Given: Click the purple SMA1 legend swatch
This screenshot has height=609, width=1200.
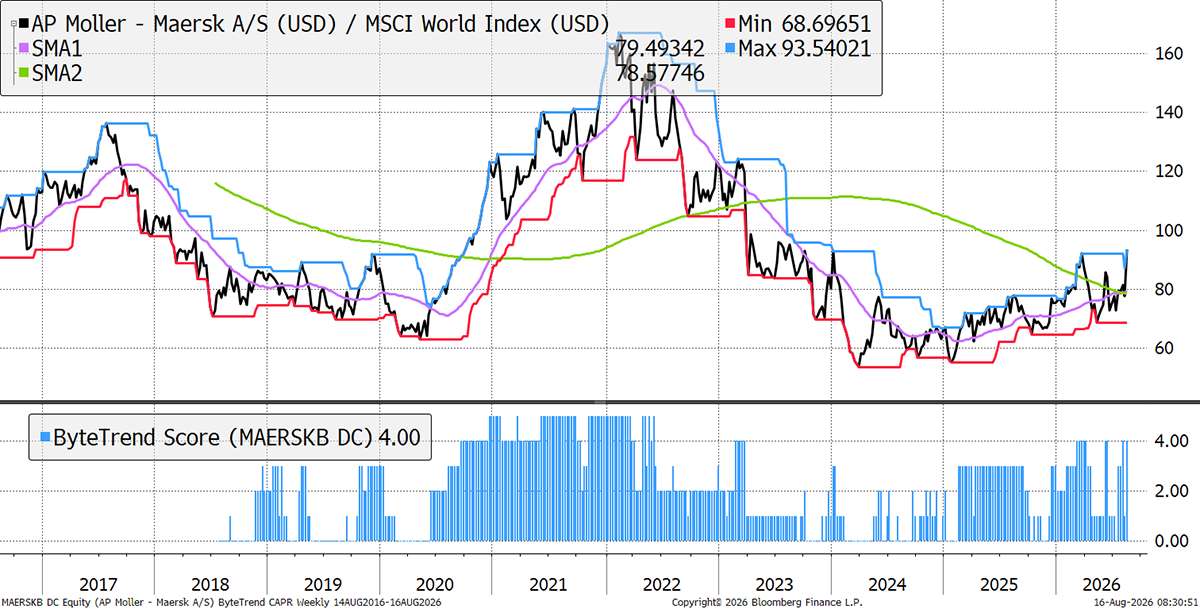Looking at the screenshot, I should (x=25, y=48).
